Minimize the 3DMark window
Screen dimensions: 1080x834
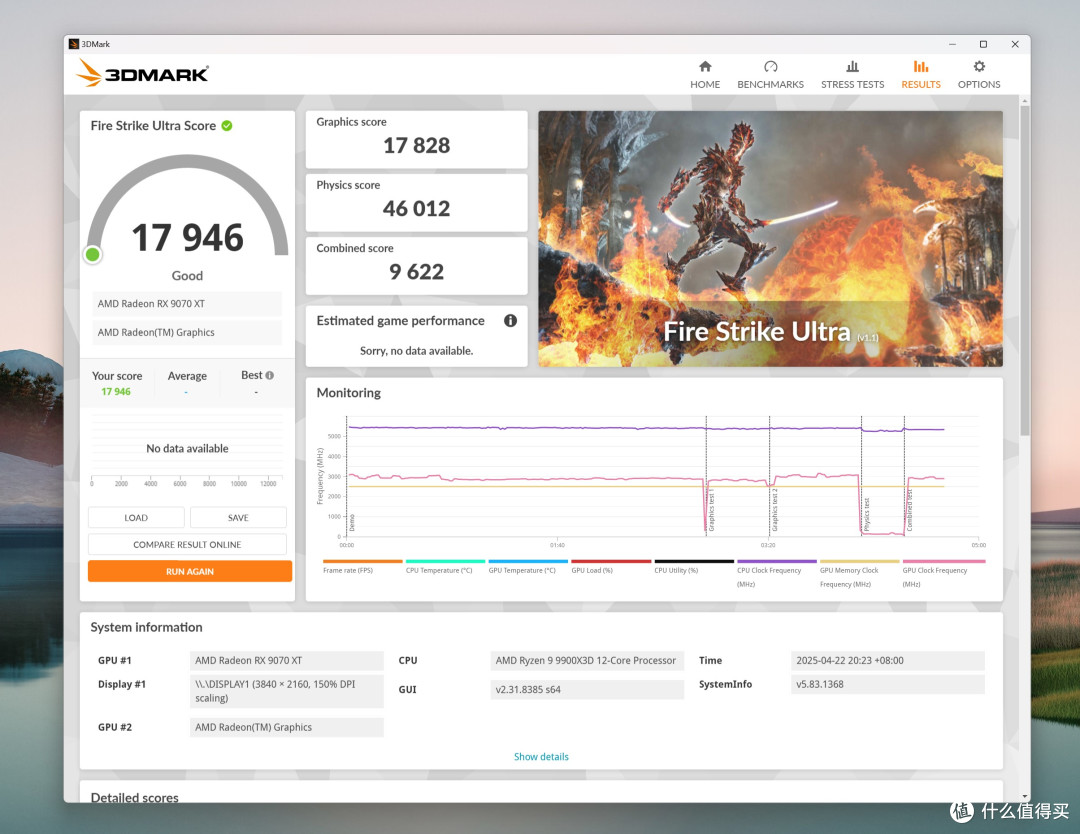pos(952,44)
